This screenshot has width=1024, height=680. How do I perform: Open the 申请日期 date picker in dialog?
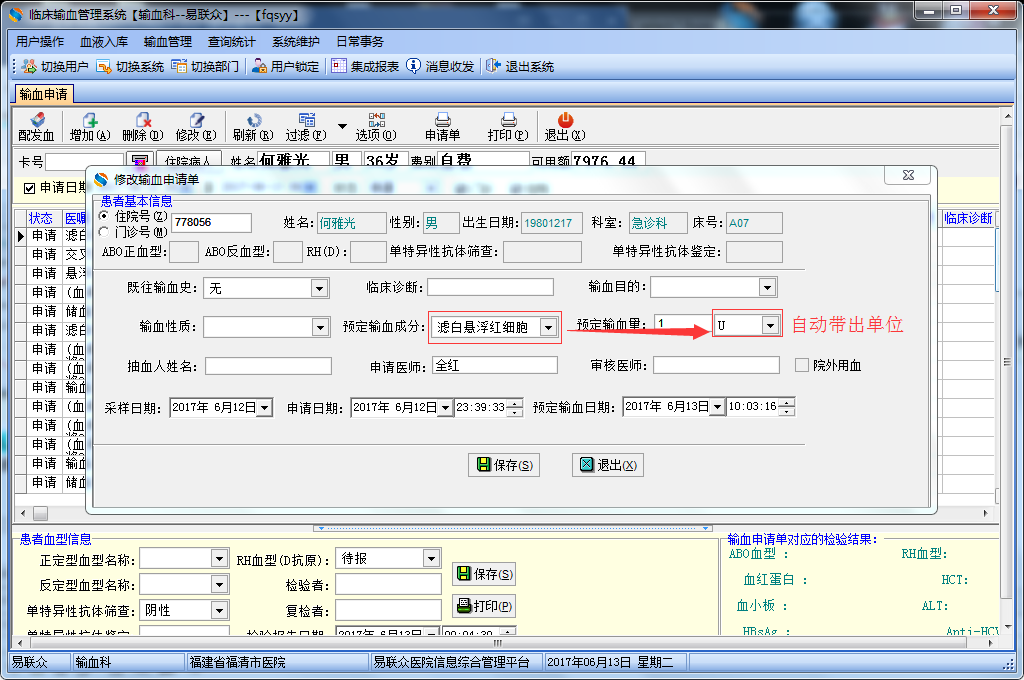(445, 408)
